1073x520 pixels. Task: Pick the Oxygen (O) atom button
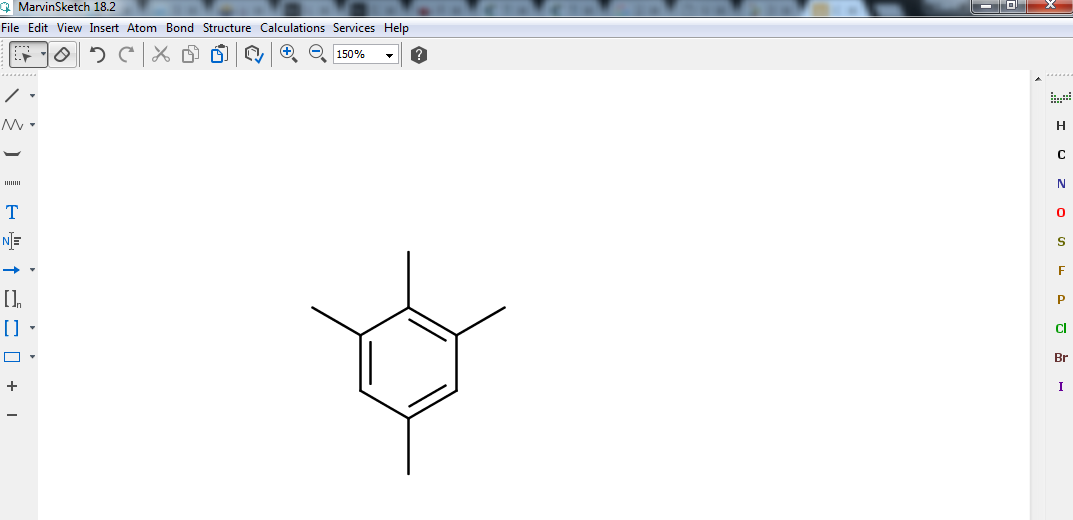tap(1061, 213)
